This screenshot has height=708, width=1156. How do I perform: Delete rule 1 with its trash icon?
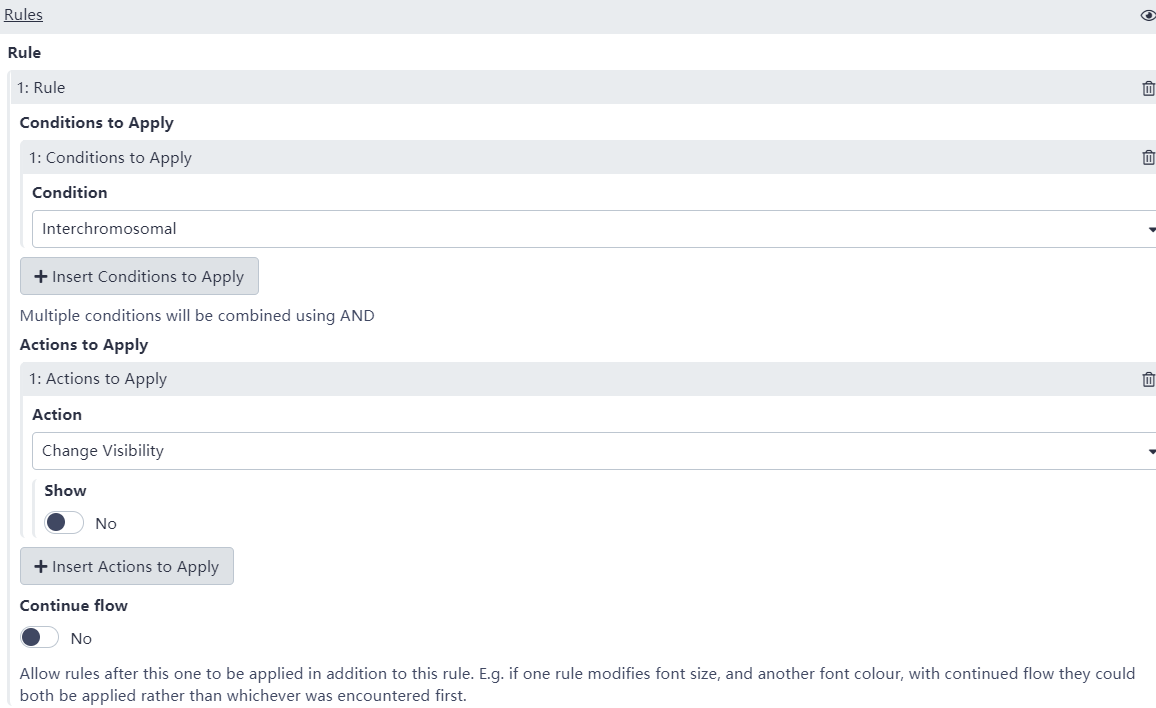click(x=1148, y=88)
